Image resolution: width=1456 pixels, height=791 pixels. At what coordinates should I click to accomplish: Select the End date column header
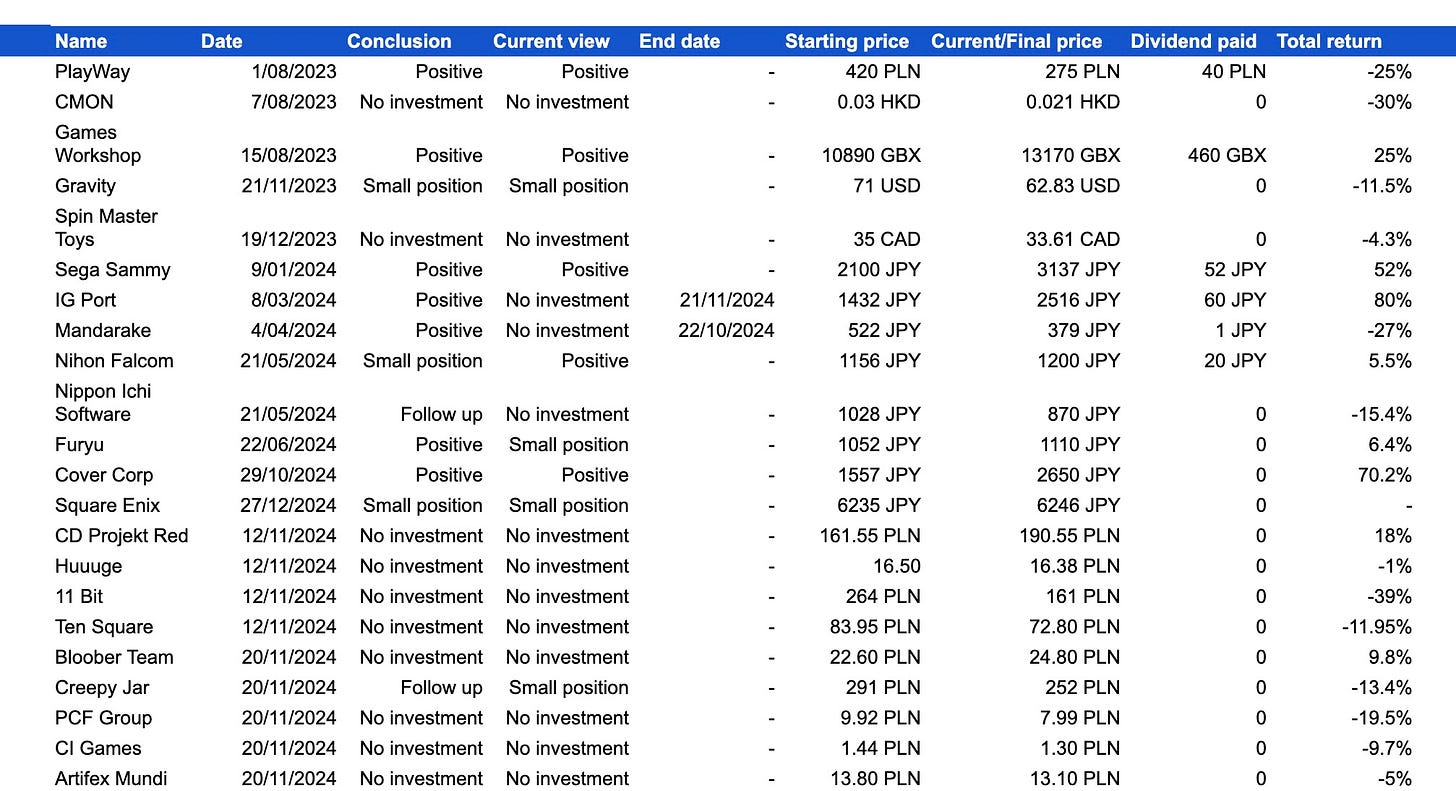(680, 41)
